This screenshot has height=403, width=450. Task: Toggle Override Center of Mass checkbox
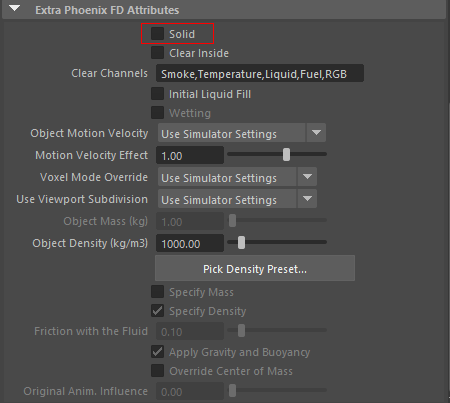(x=157, y=371)
